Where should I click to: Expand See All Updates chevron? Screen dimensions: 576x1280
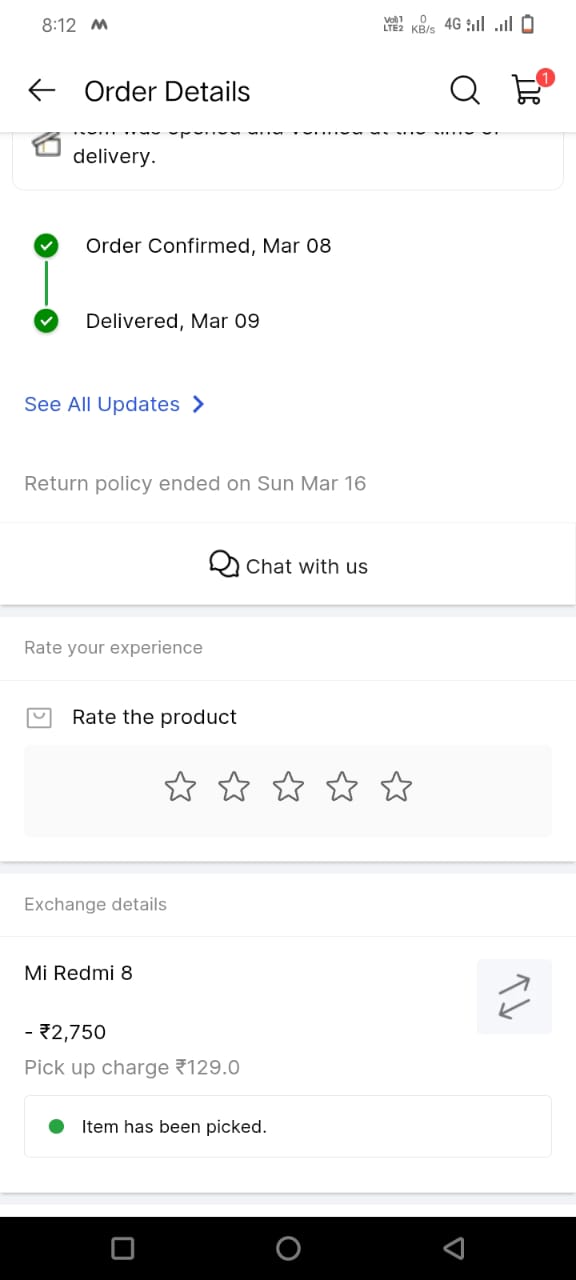(198, 404)
